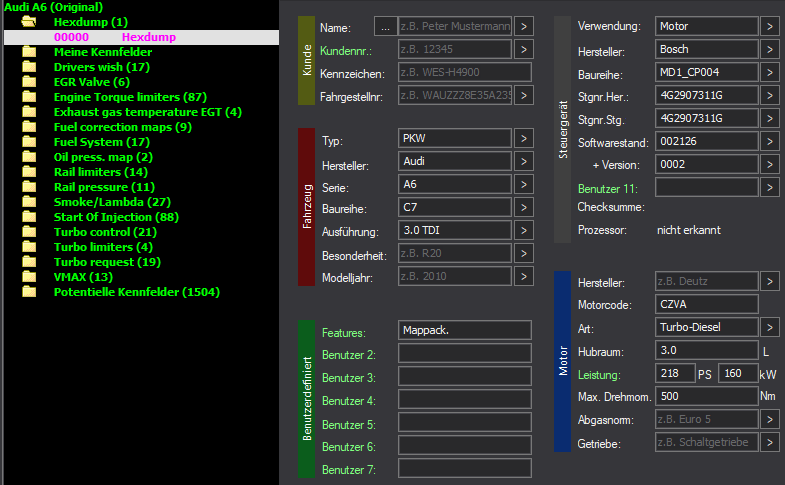785x485 pixels.
Task: Click into the Kennzeichen input field
Action: (465, 72)
